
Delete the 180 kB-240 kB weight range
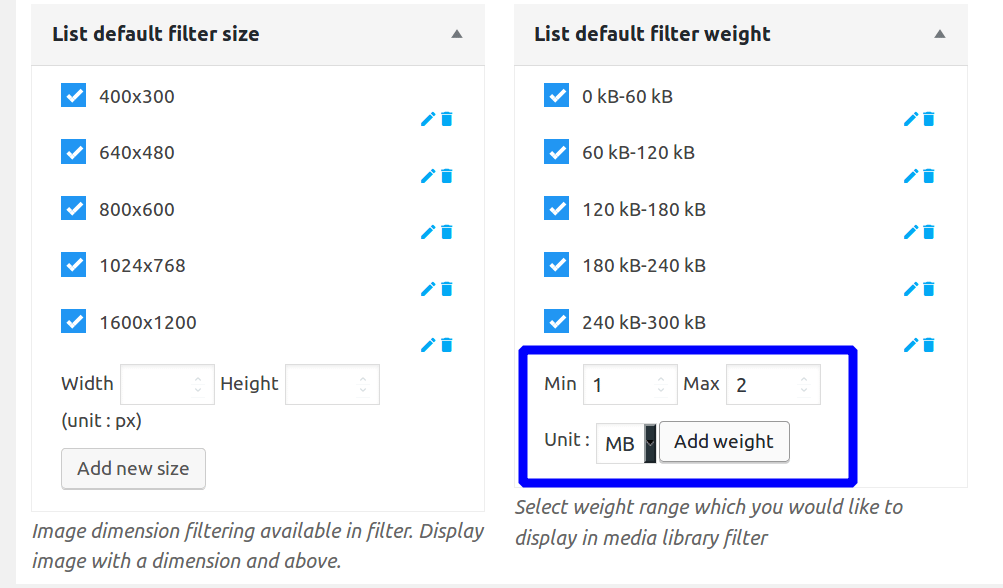(x=930, y=288)
